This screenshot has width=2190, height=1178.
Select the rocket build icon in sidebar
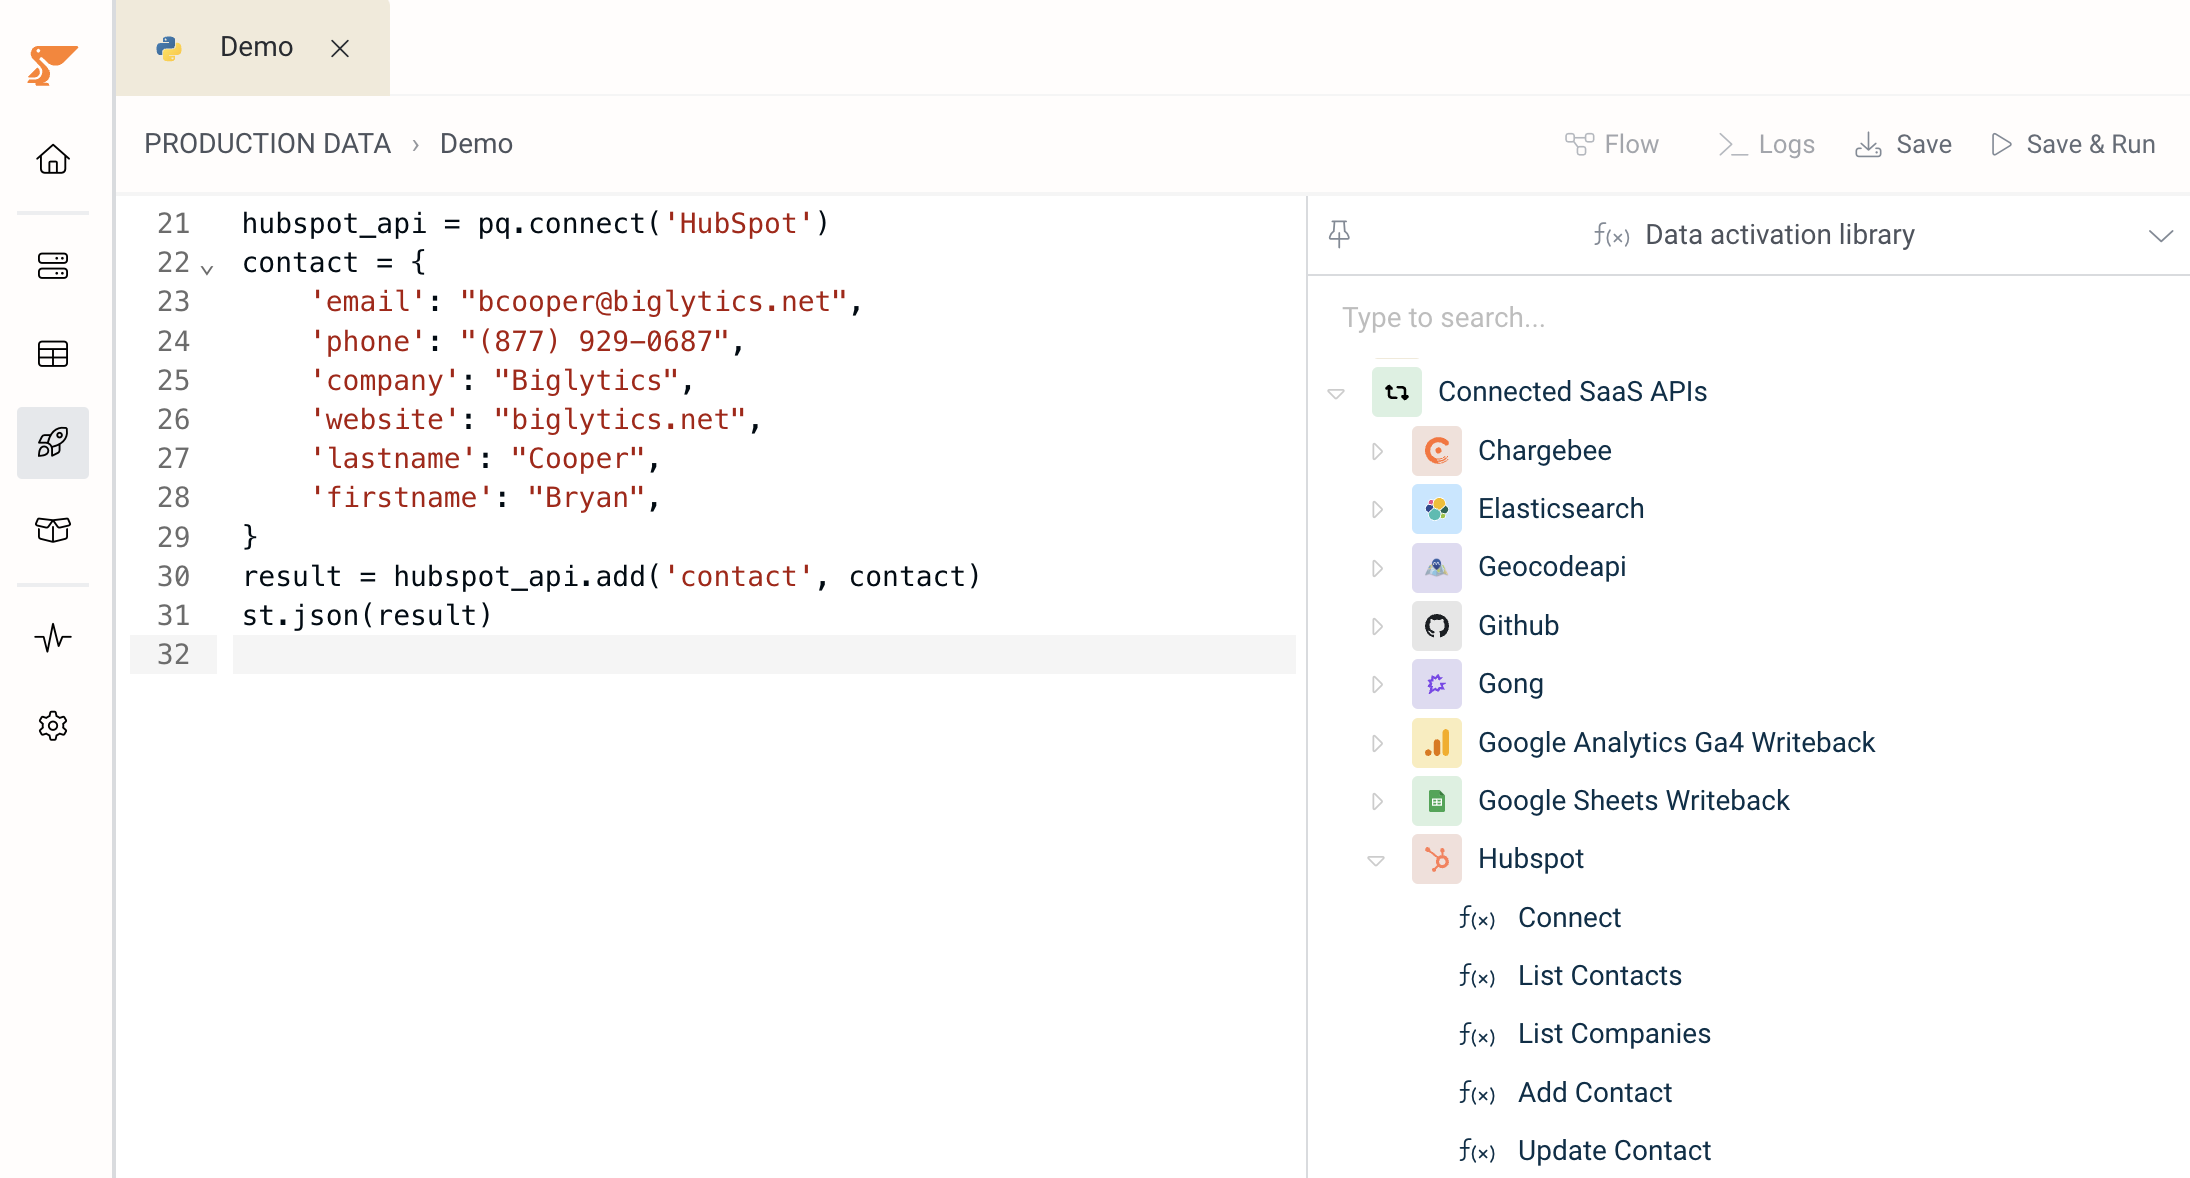(x=53, y=442)
